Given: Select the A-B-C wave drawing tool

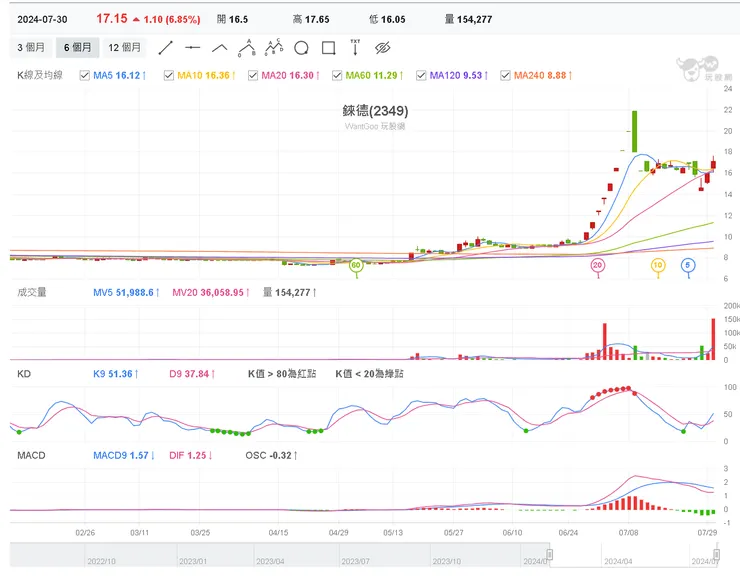Looking at the screenshot, I should tap(274, 48).
